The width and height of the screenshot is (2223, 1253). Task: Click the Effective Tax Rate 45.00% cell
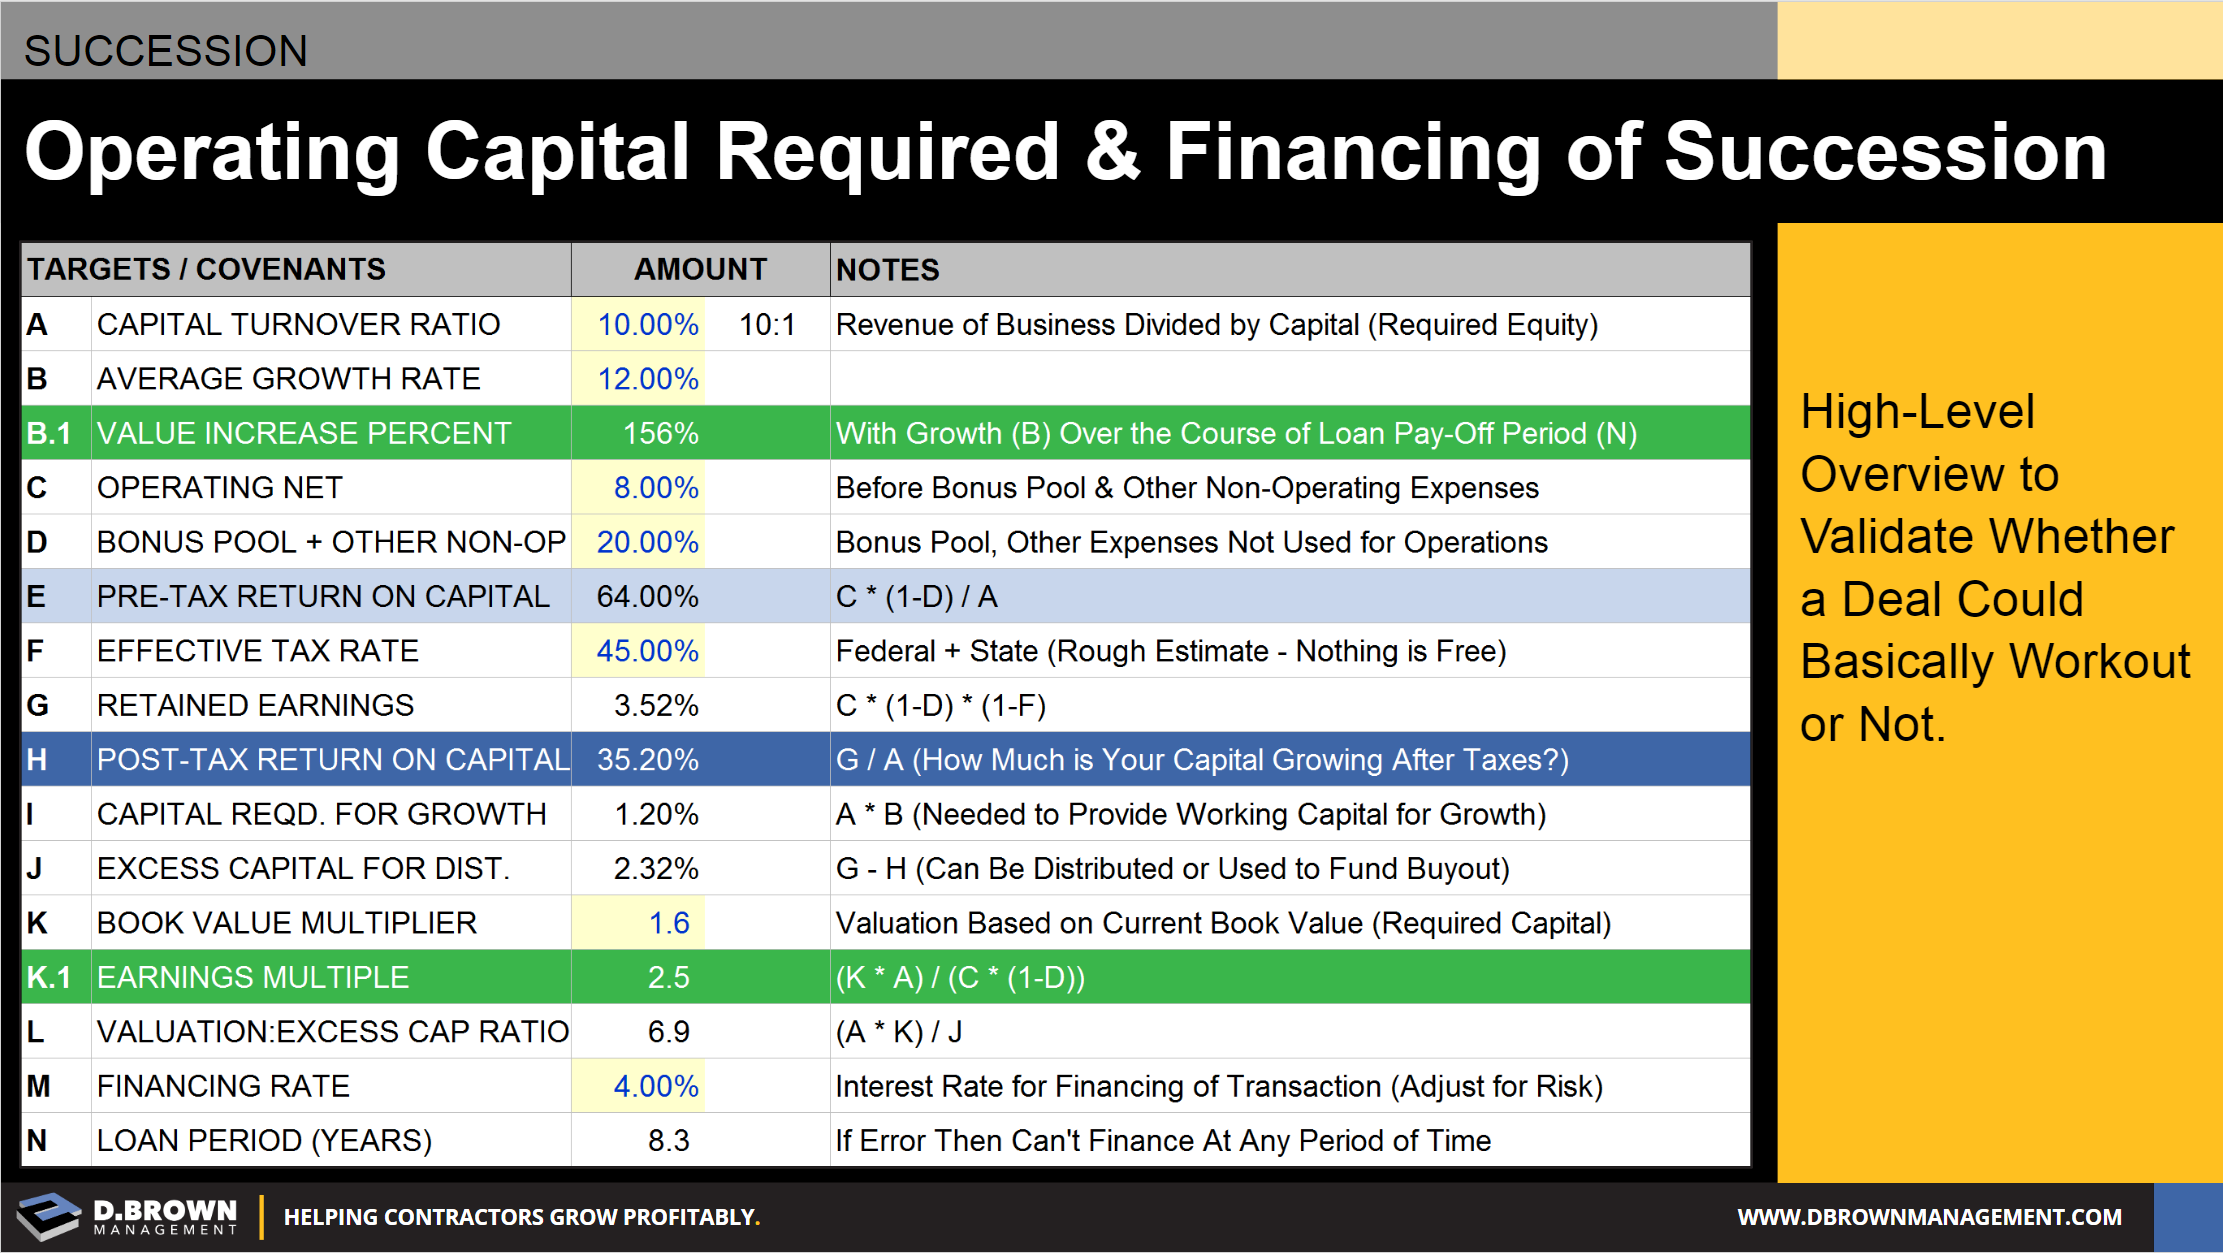tap(647, 651)
